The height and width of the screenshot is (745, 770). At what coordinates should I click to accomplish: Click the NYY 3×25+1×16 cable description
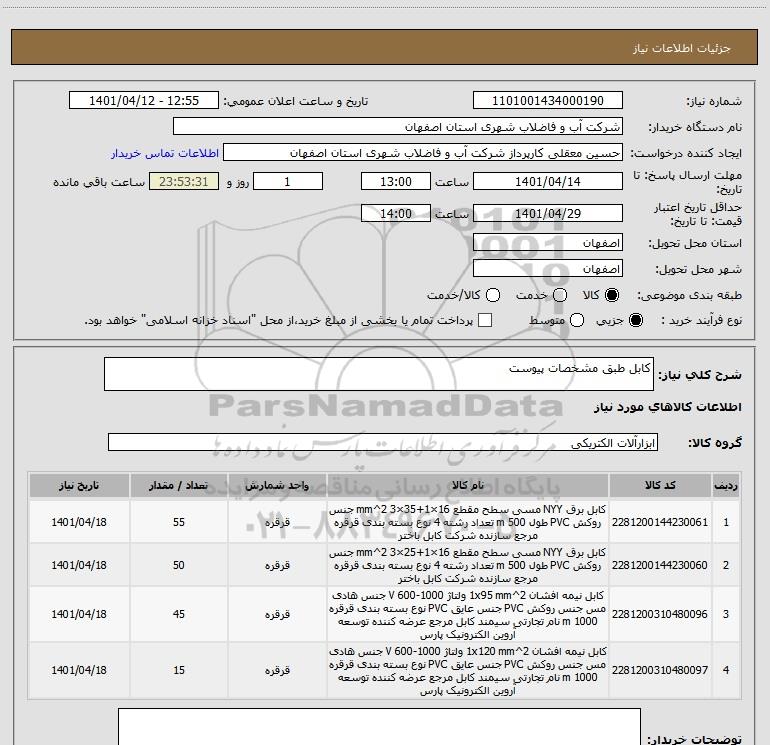(468, 565)
